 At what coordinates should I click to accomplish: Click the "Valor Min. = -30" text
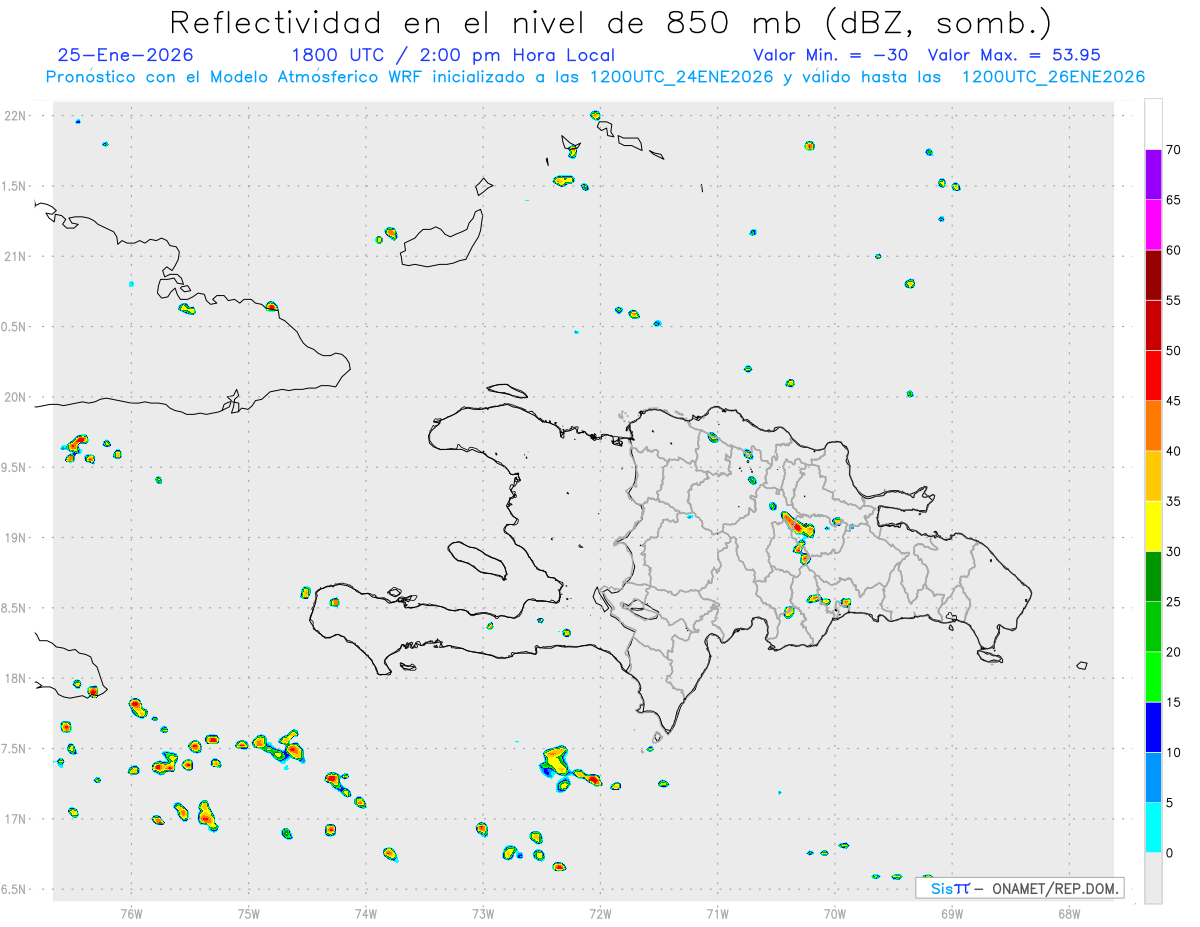click(x=831, y=55)
